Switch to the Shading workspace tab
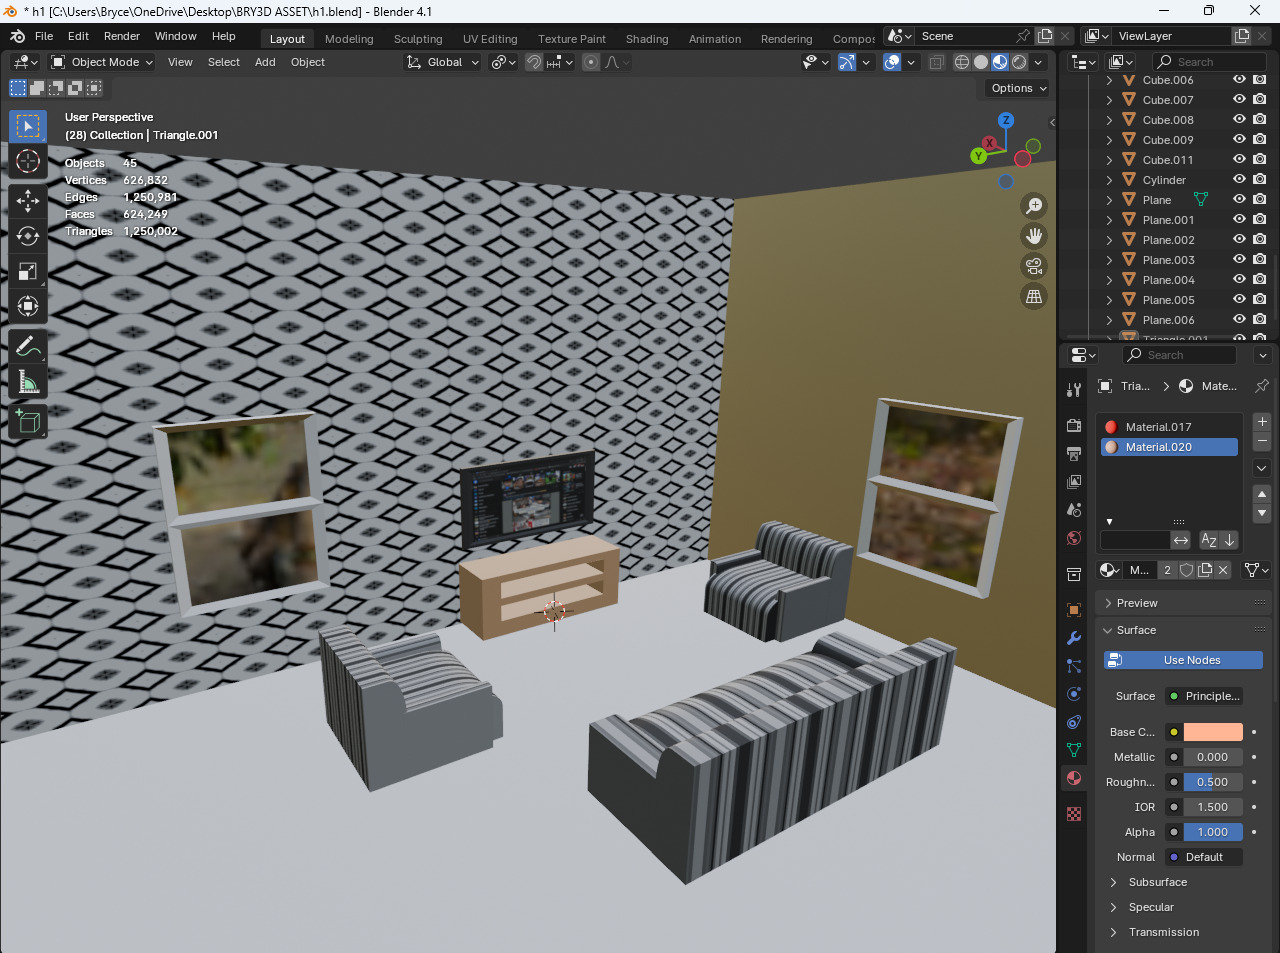The height and width of the screenshot is (953, 1280). coord(647,39)
